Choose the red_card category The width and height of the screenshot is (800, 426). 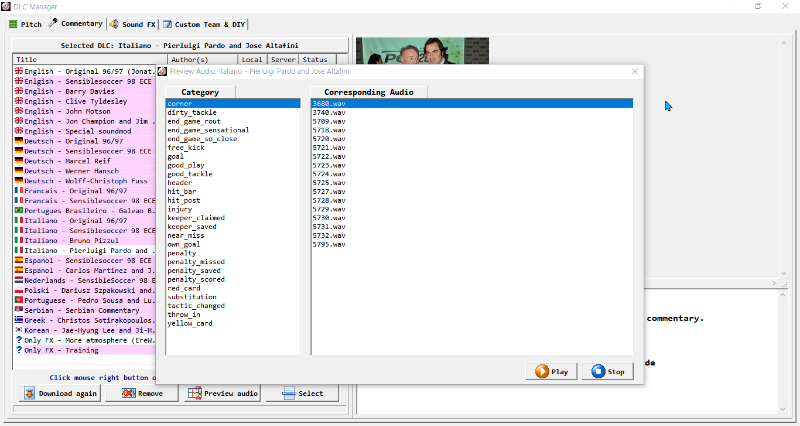click(x=187, y=288)
